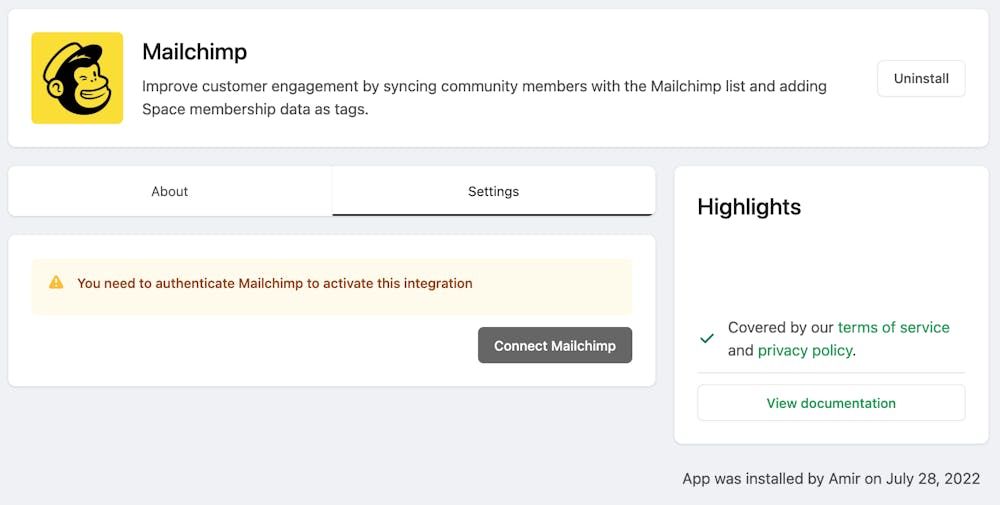Click the Mailchimp monkey logo
The width and height of the screenshot is (1000, 505).
click(77, 78)
